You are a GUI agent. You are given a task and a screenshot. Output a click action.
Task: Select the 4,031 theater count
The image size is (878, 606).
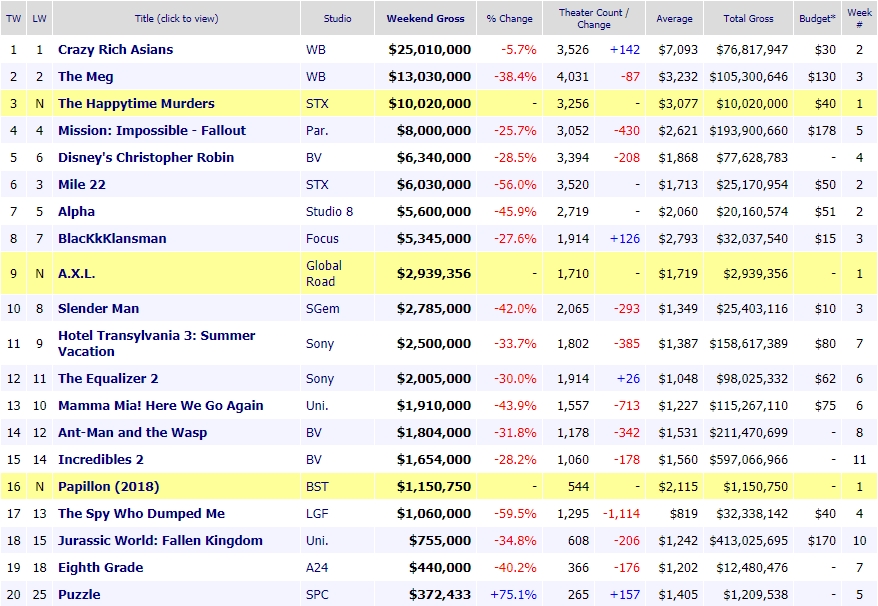pyautogui.click(x=573, y=76)
